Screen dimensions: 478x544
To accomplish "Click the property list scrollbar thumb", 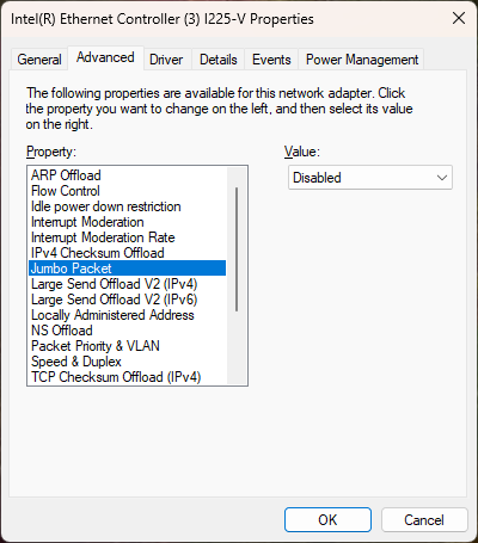I will pyautogui.click(x=237, y=249).
